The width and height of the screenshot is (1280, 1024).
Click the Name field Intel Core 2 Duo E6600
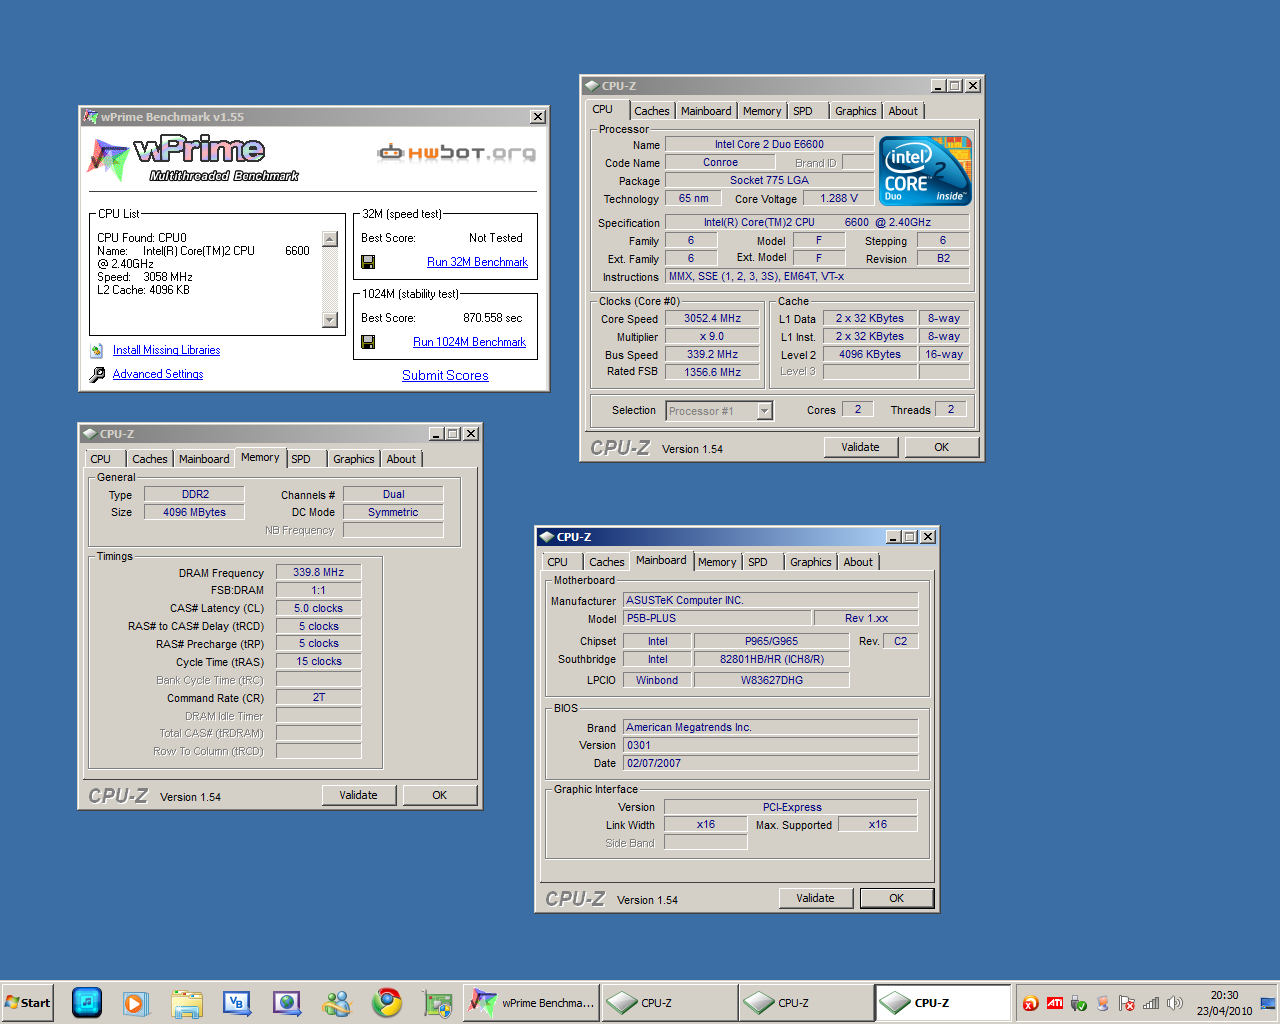[x=769, y=144]
